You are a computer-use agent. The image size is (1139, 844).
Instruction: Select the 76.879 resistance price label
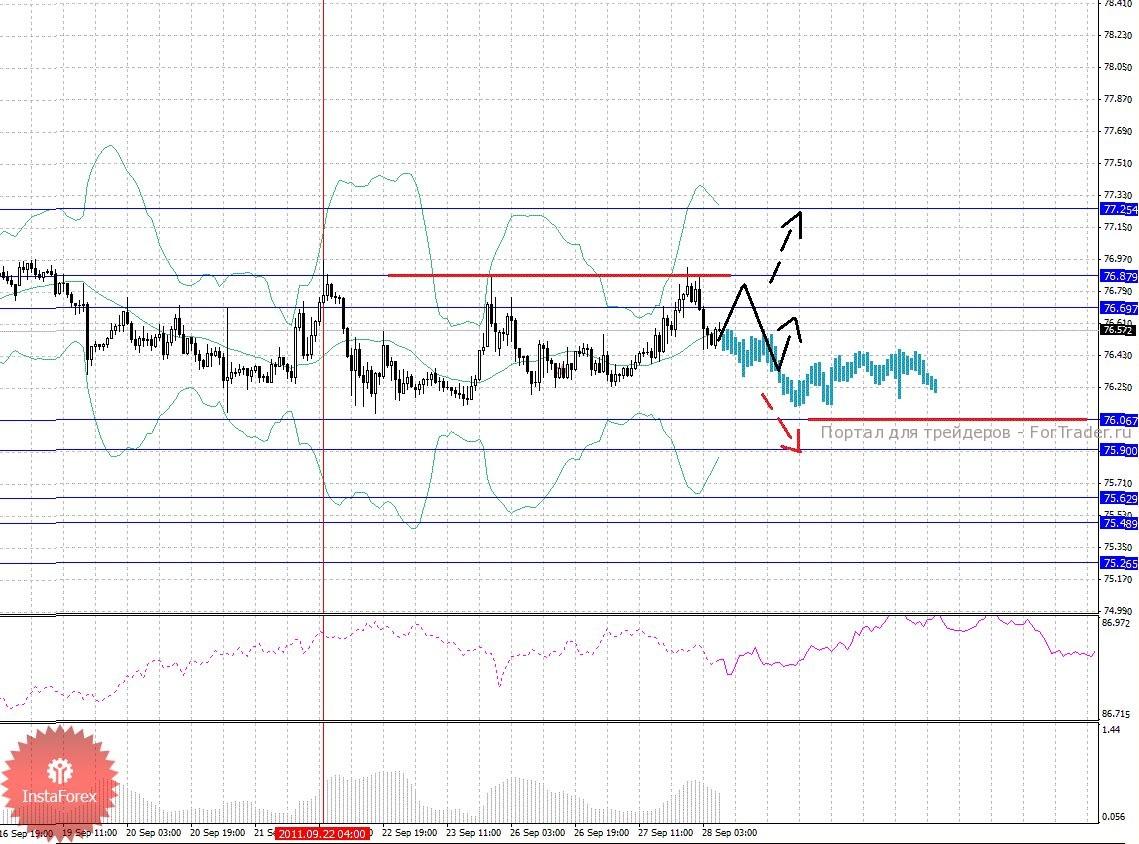(x=1119, y=276)
